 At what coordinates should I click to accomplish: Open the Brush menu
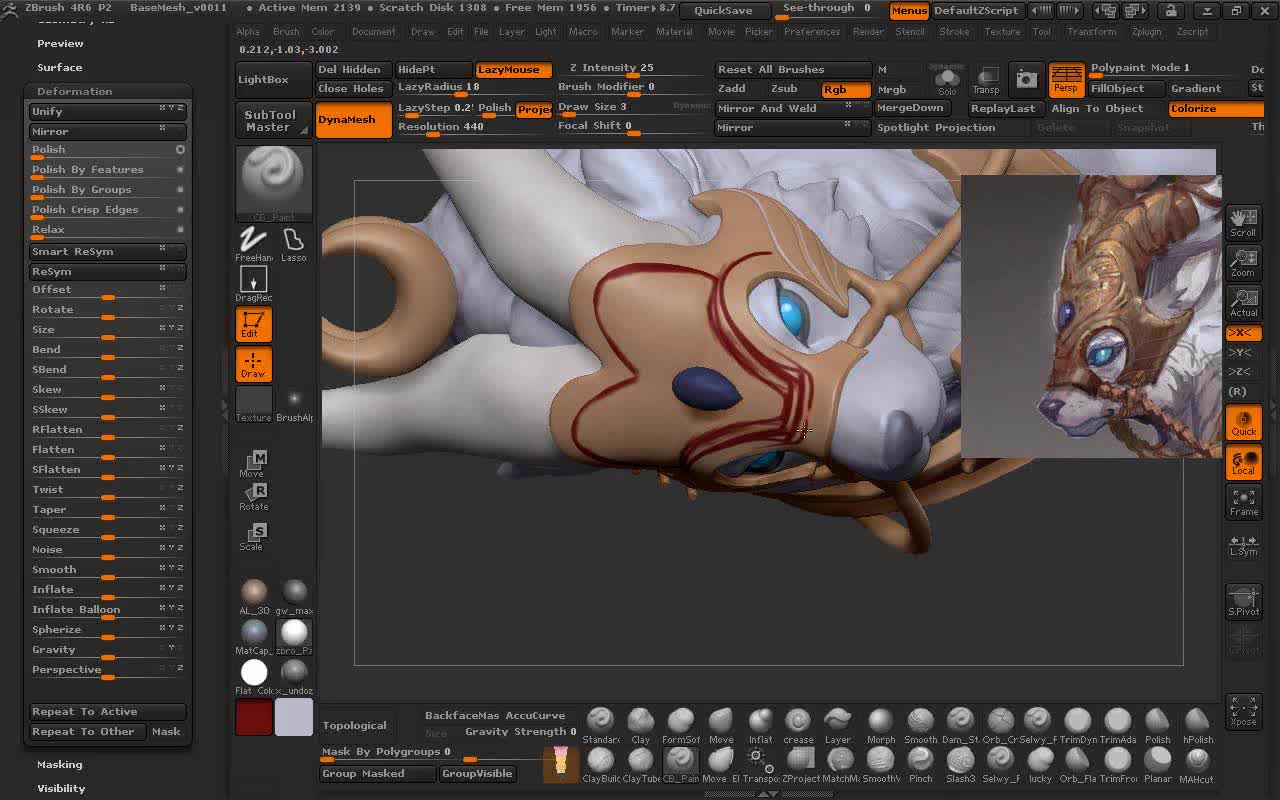[x=286, y=31]
